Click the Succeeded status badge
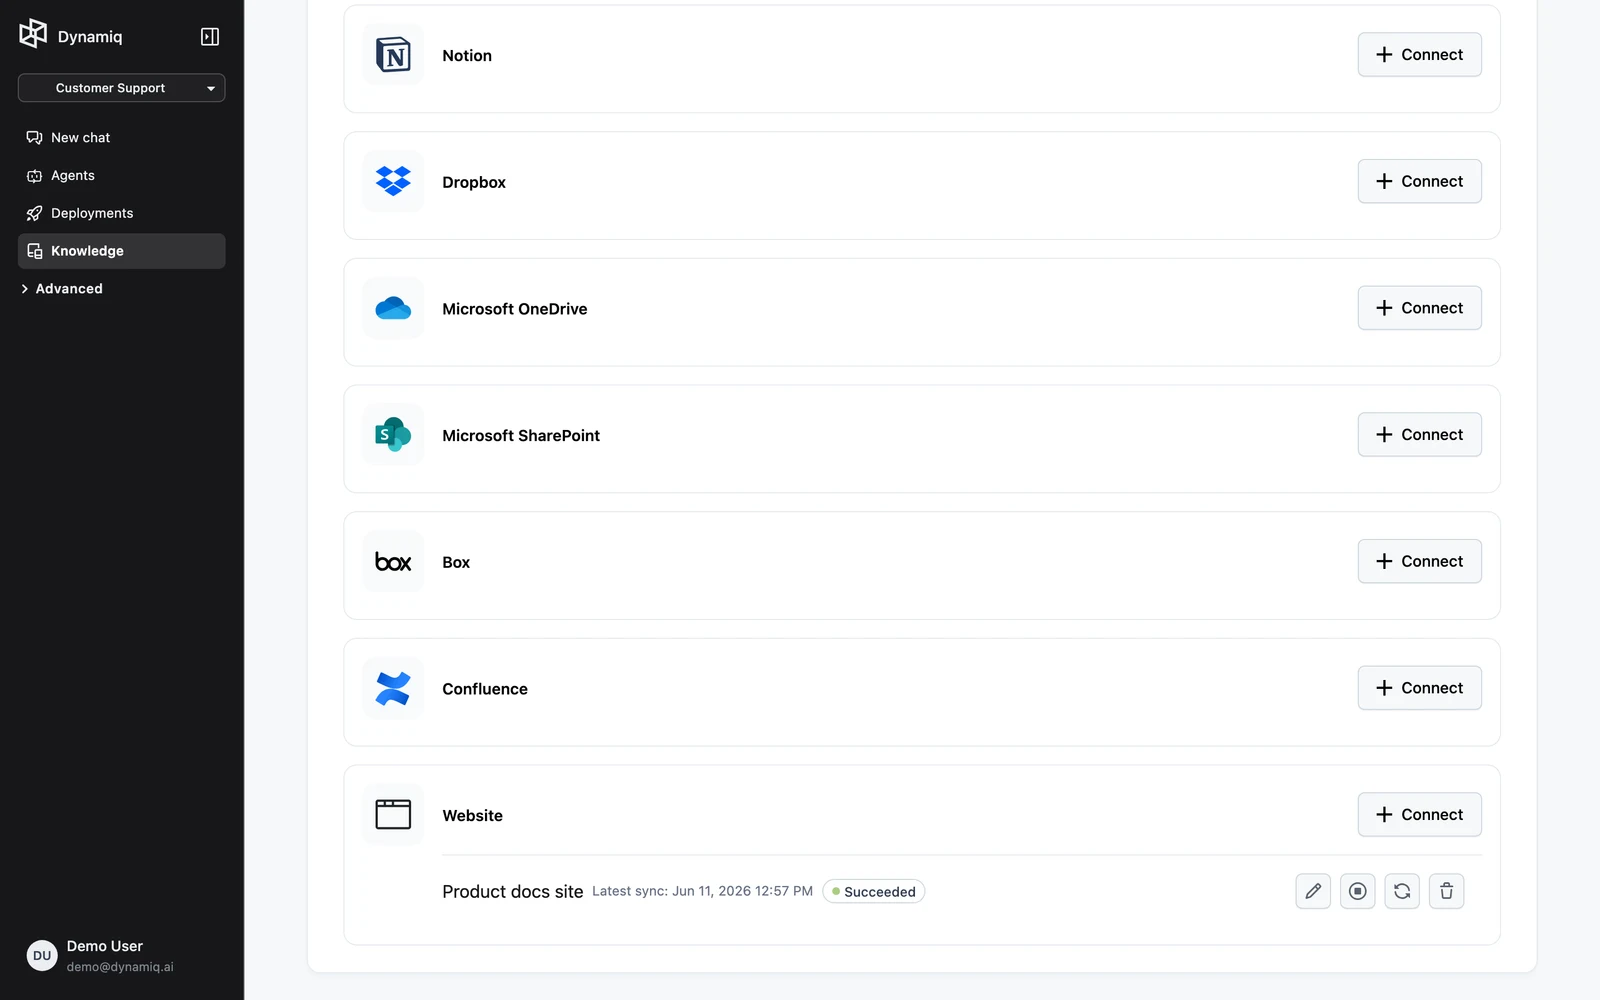Viewport: 1600px width, 1000px height. click(873, 891)
